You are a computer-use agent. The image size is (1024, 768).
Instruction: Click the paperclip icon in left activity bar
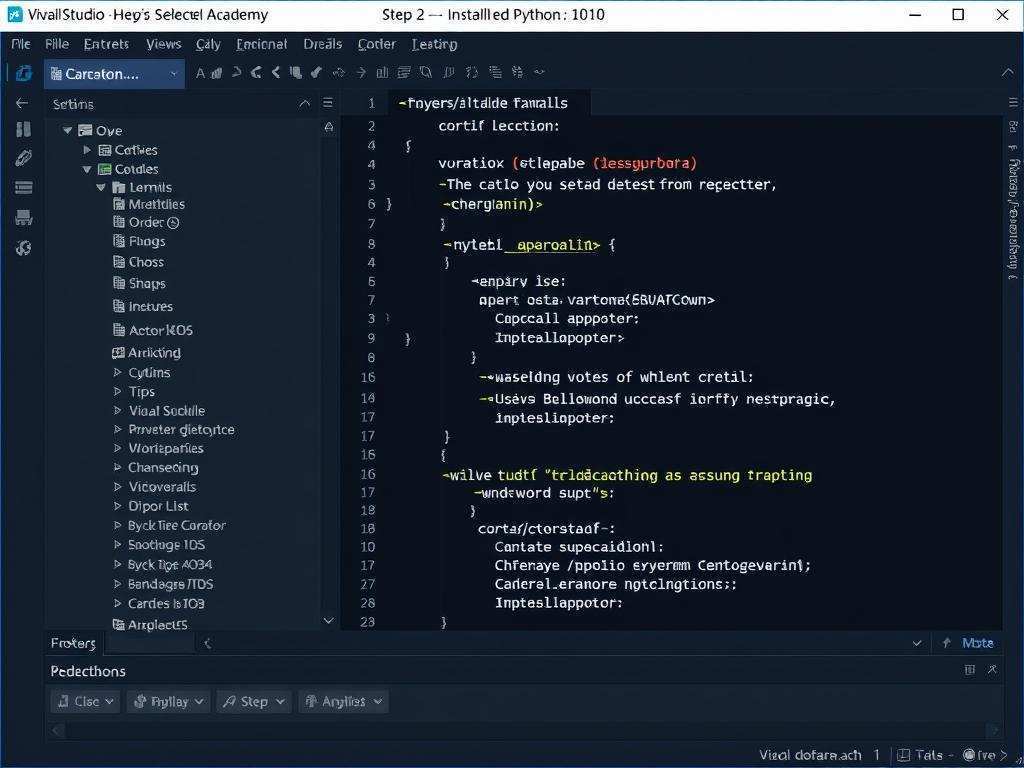pyautogui.click(x=23, y=158)
